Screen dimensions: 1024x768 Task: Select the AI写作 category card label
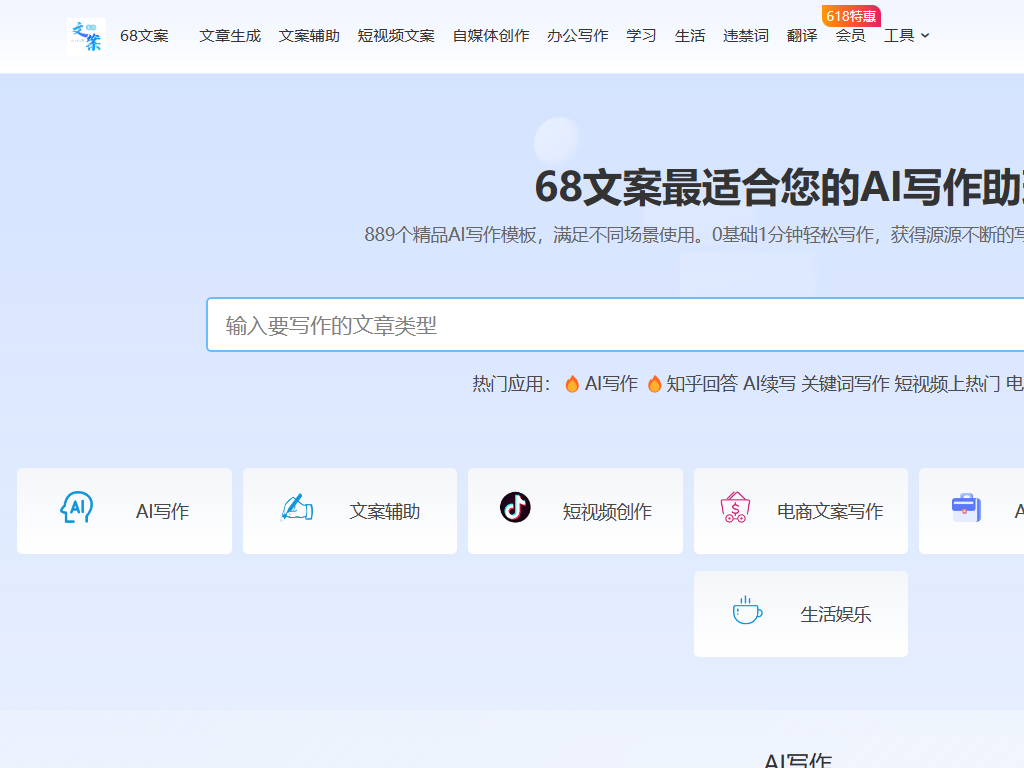coord(163,511)
